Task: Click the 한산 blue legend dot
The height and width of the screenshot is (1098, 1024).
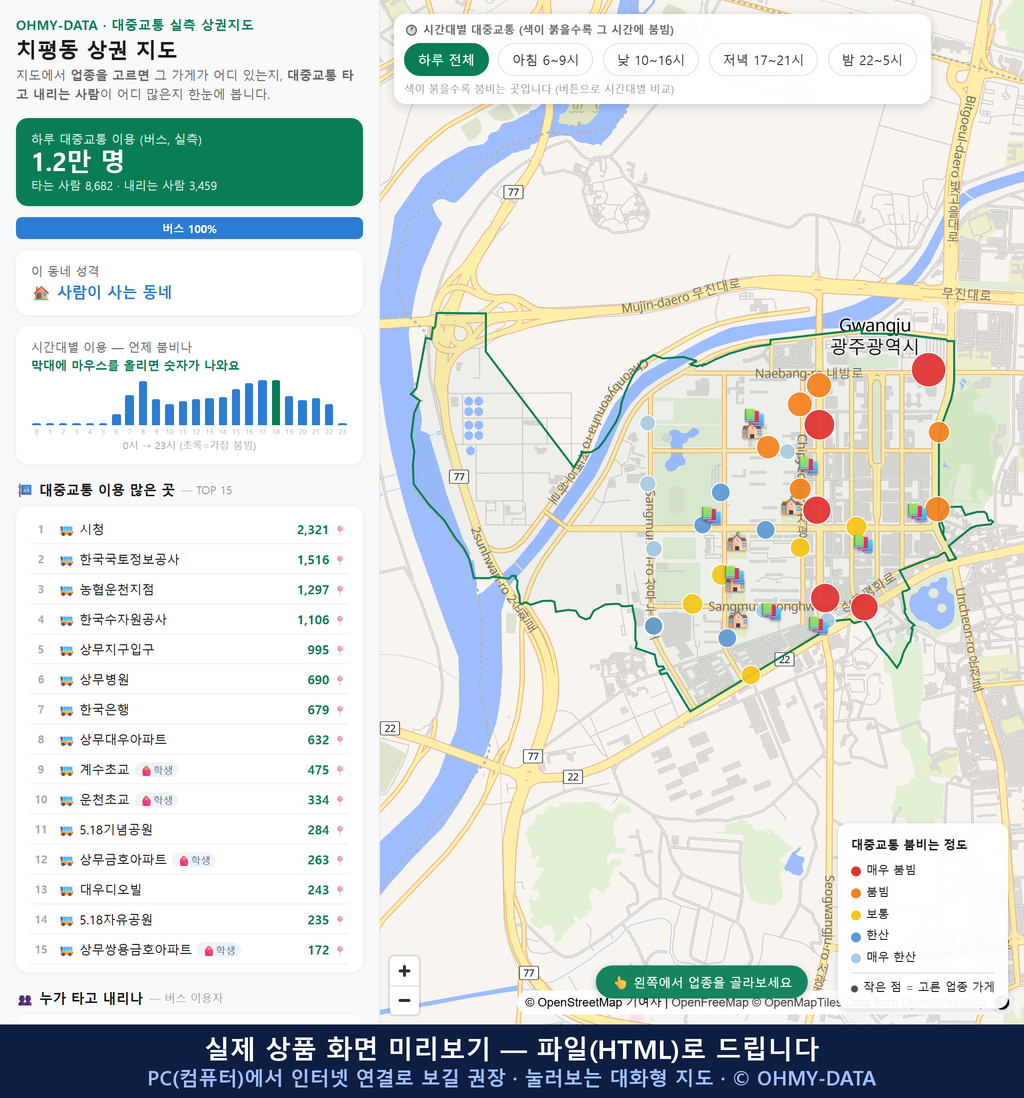Action: (x=855, y=936)
